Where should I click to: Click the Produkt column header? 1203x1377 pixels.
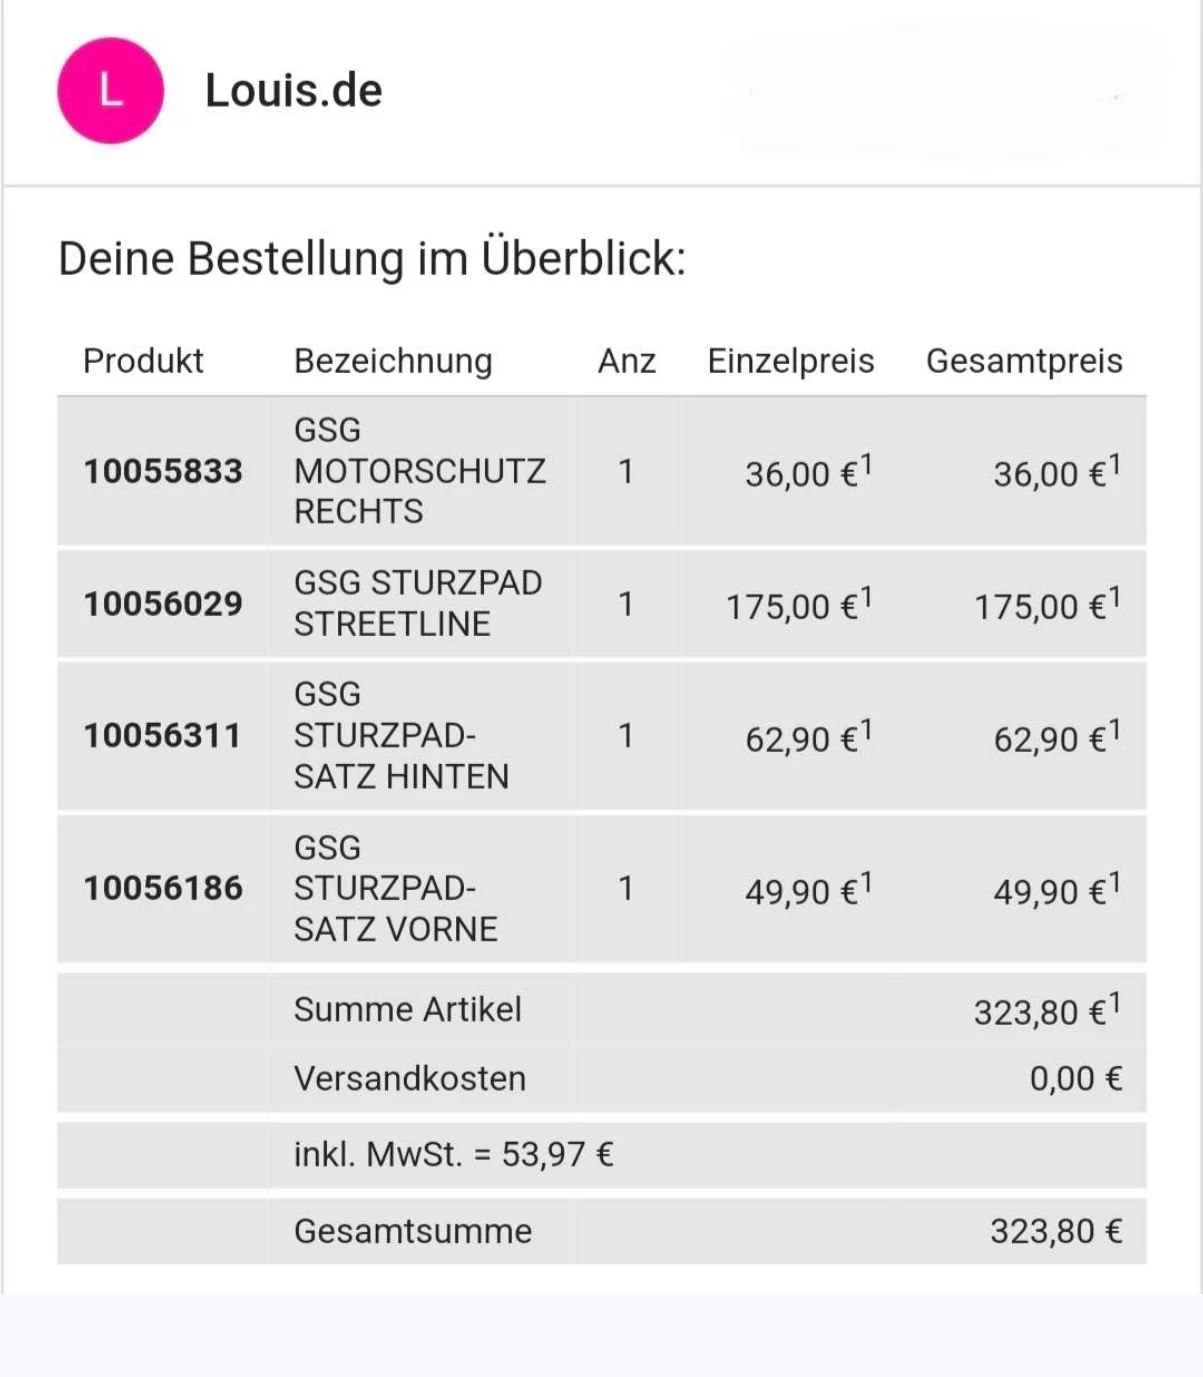pos(143,361)
